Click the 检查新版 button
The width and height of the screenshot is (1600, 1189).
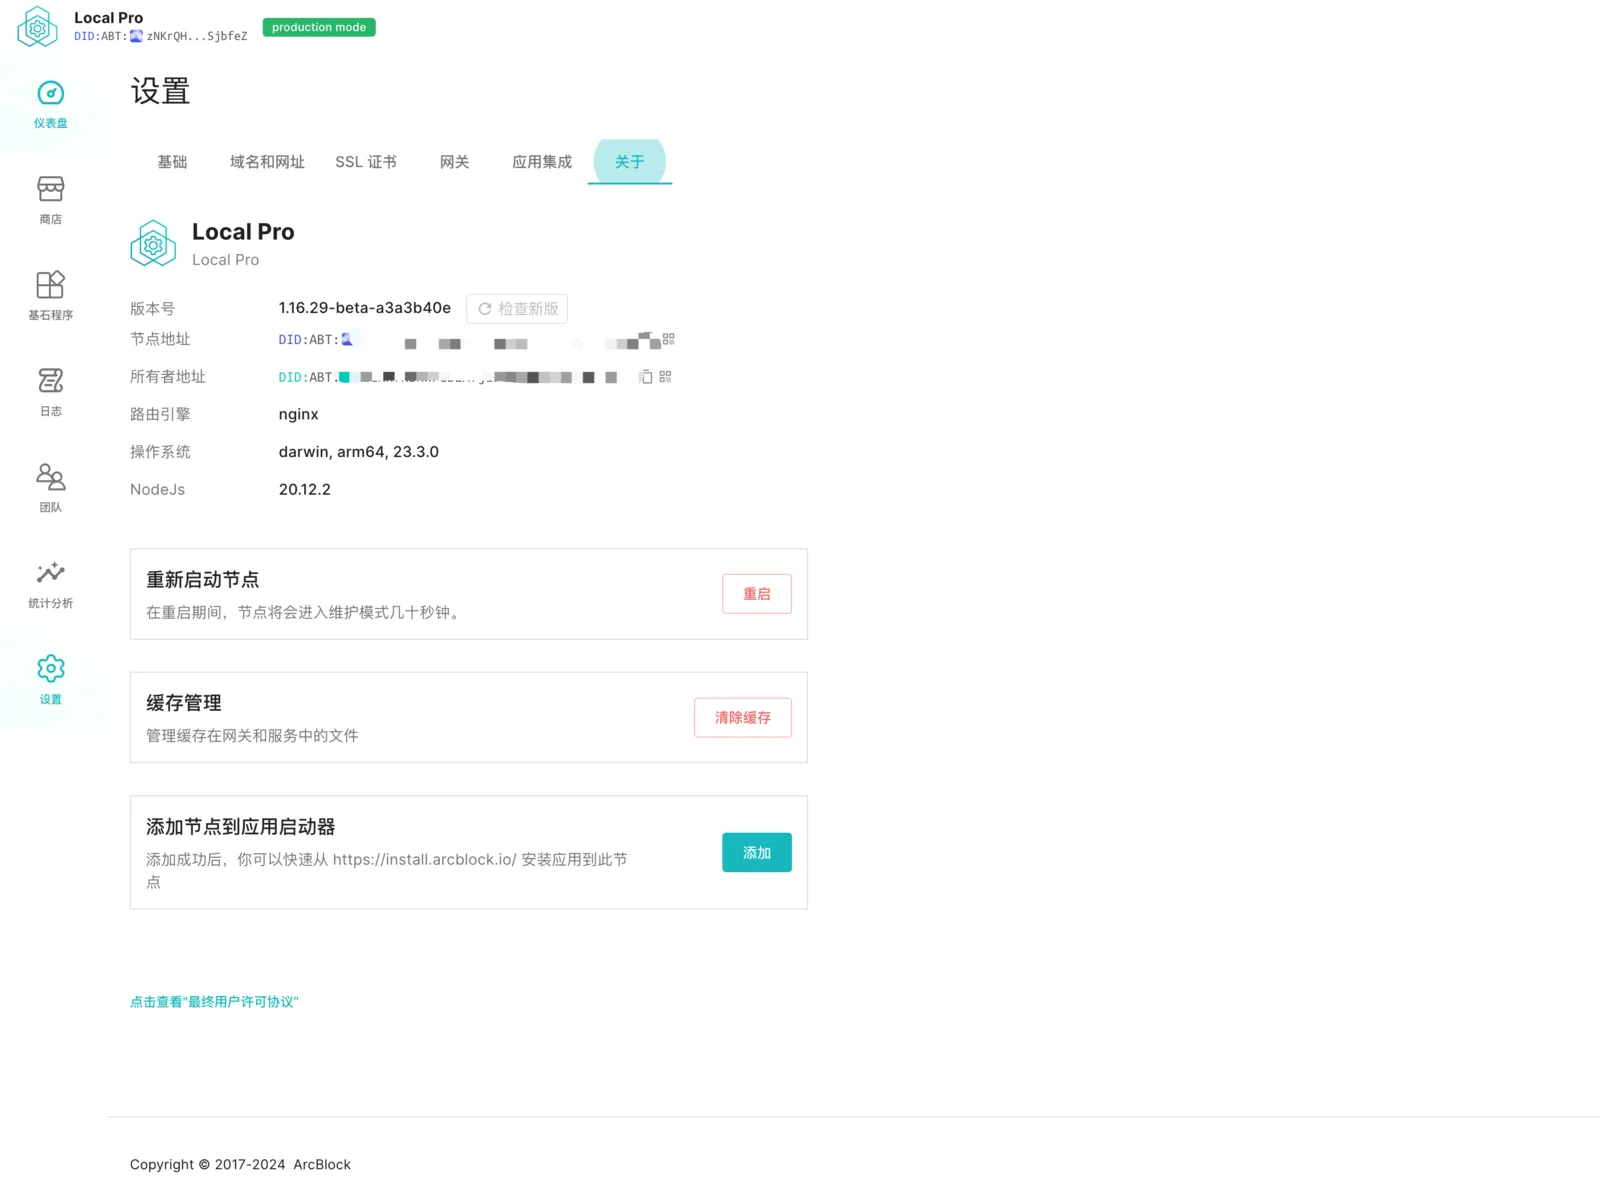click(517, 309)
